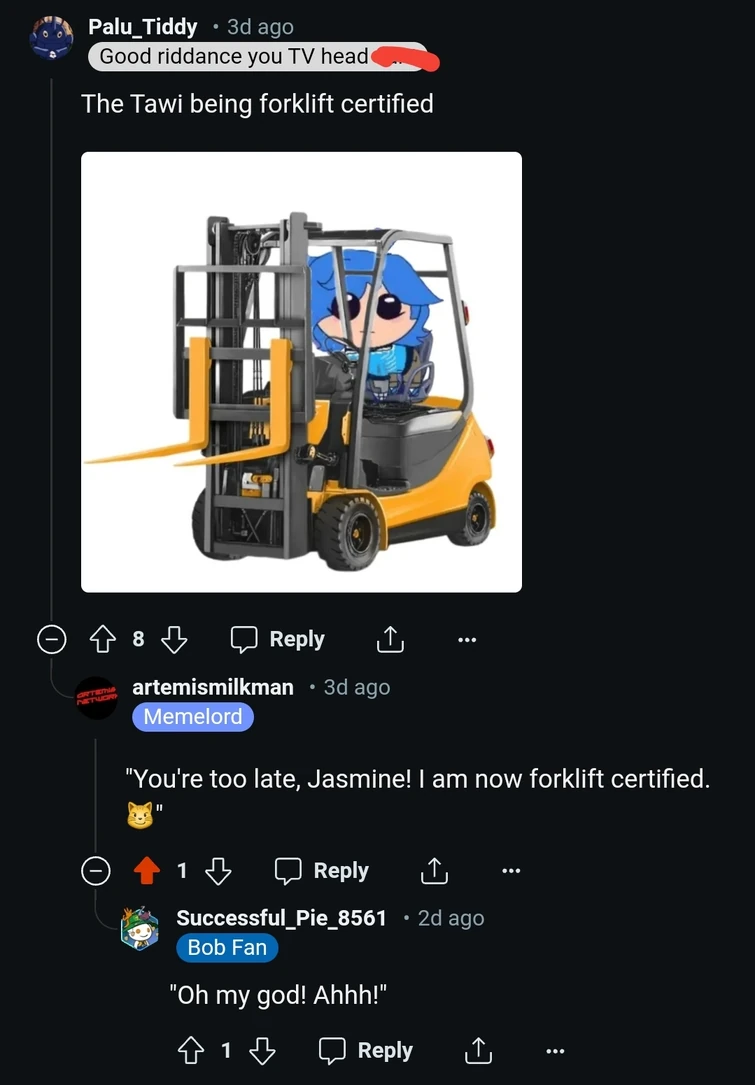Visit artemismilkman's user profile
Image resolution: width=755 pixels, height=1085 pixels.
[x=212, y=687]
